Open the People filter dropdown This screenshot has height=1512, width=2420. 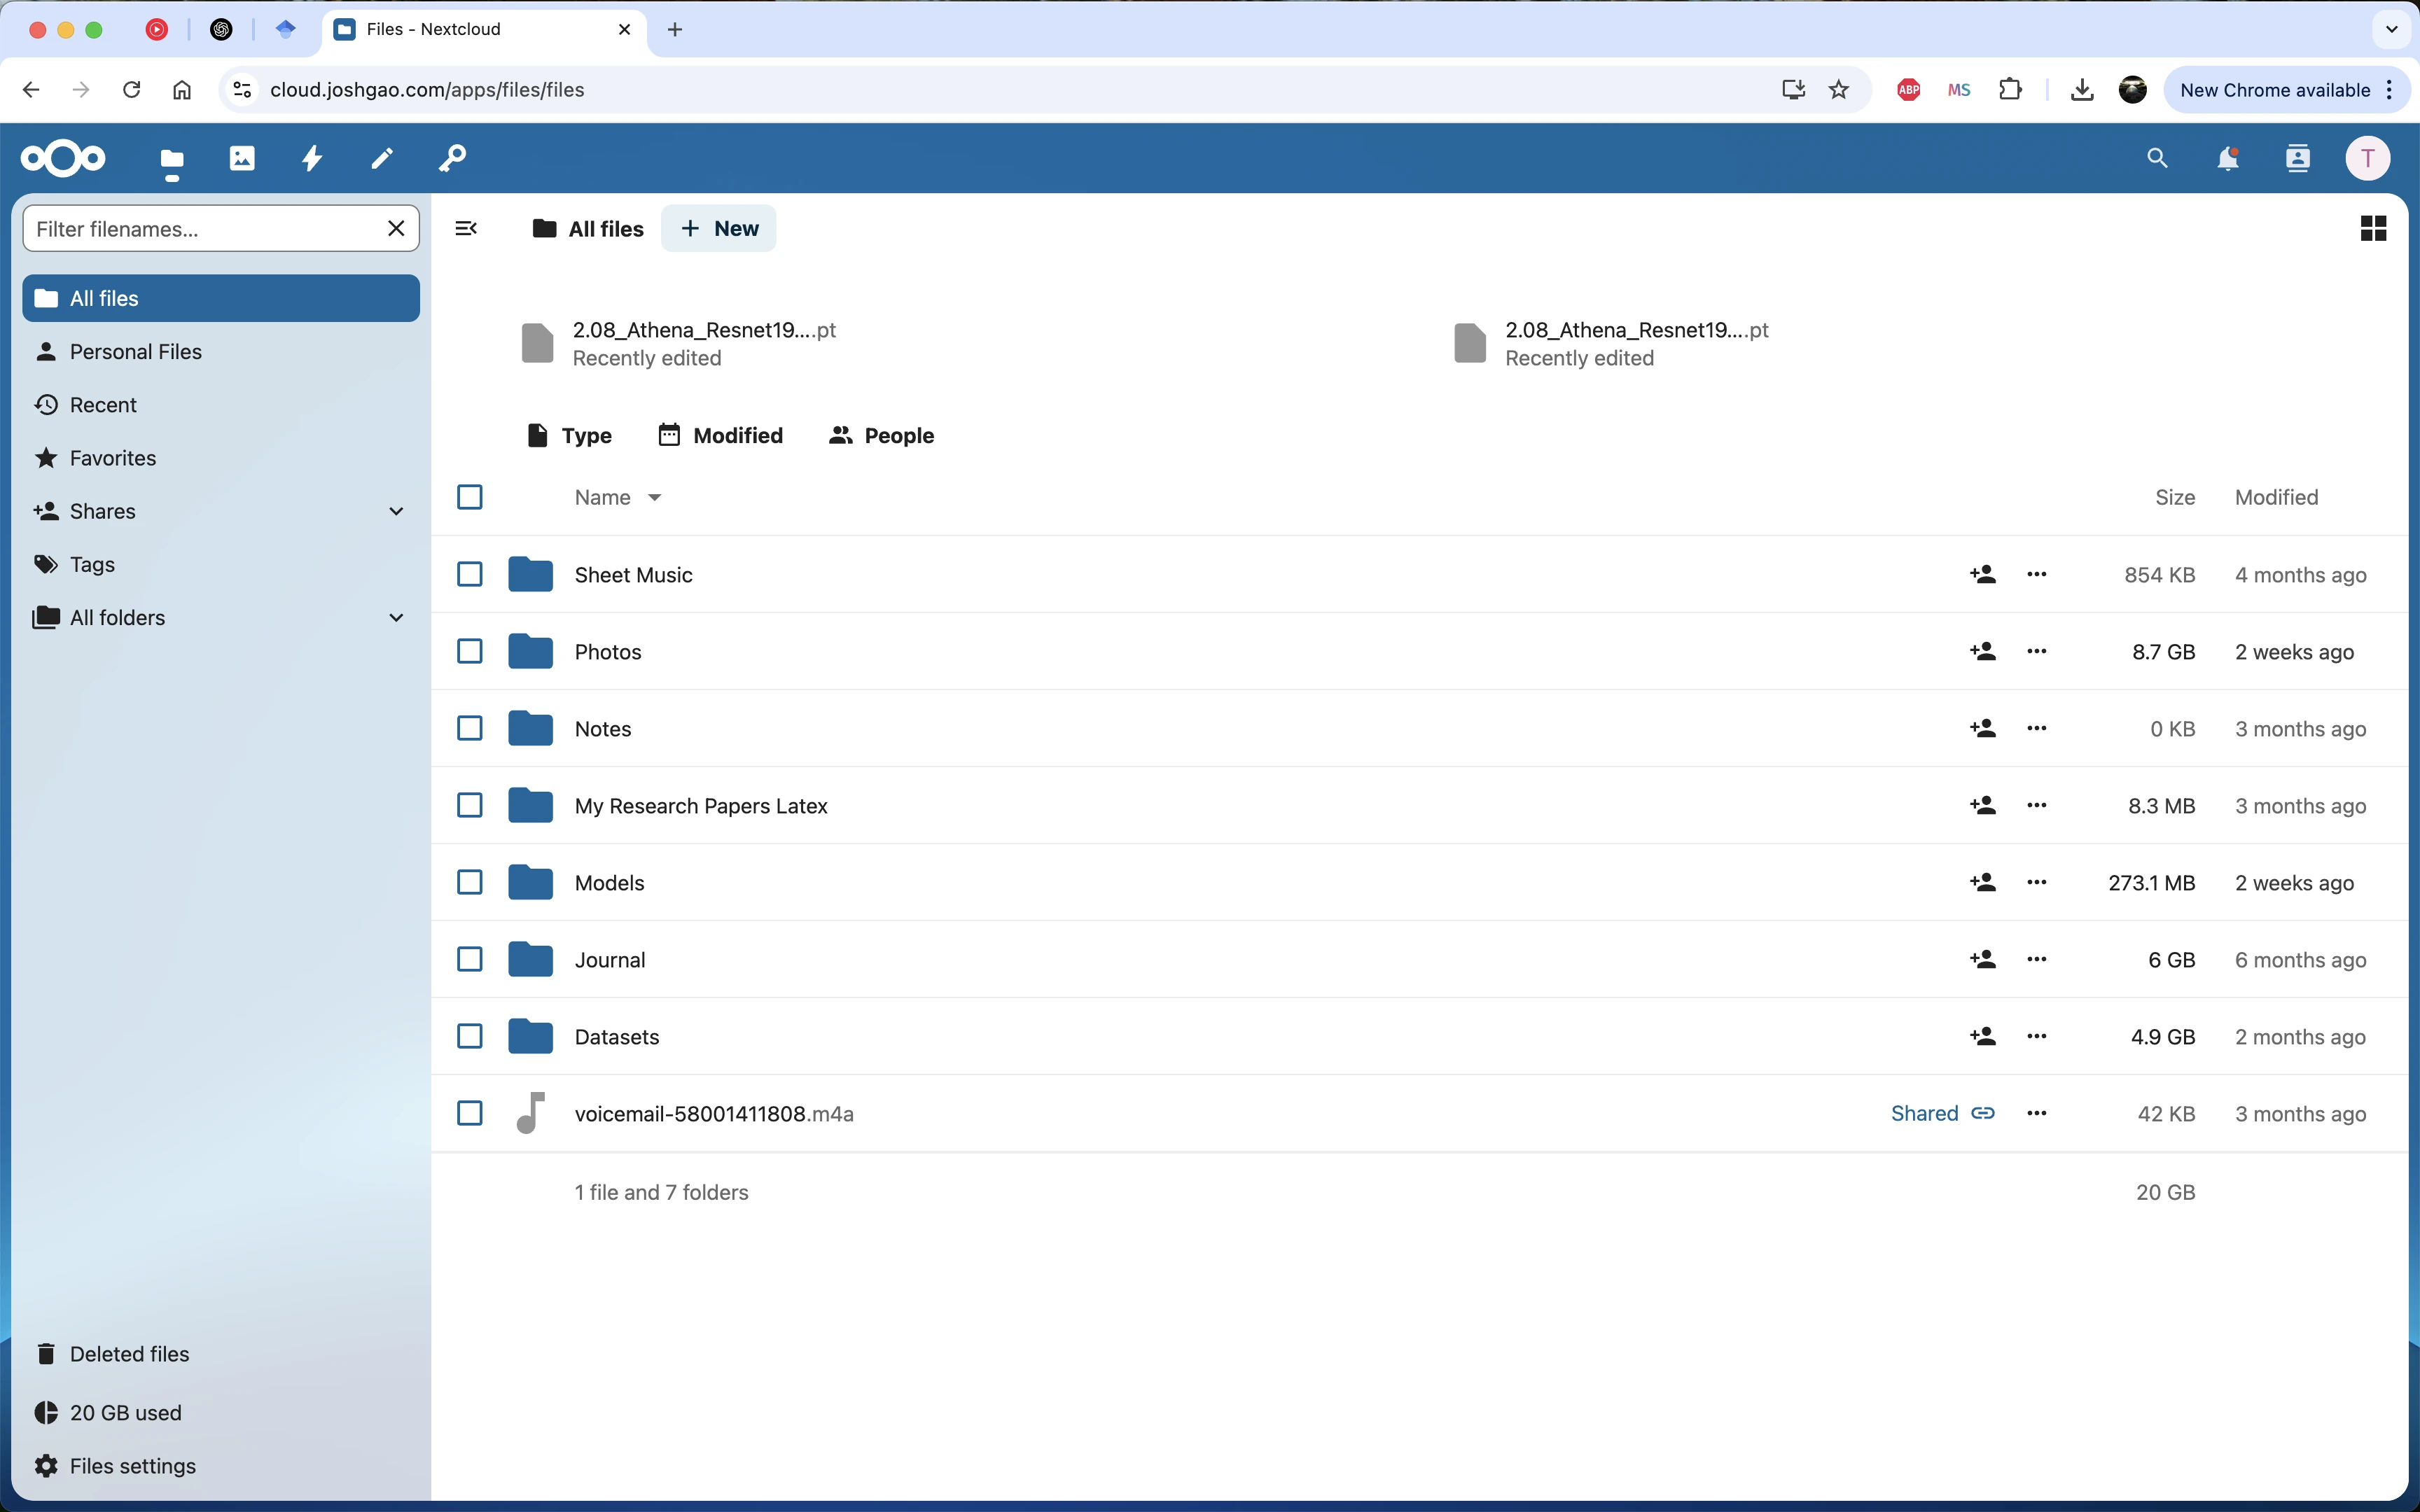(x=882, y=436)
